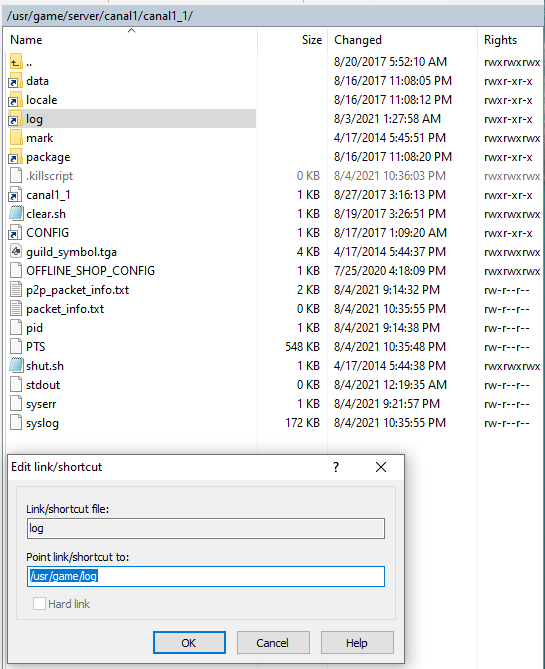This screenshot has height=669, width=545.
Task: Toggle the Hard link checkbox
Action: [39, 604]
